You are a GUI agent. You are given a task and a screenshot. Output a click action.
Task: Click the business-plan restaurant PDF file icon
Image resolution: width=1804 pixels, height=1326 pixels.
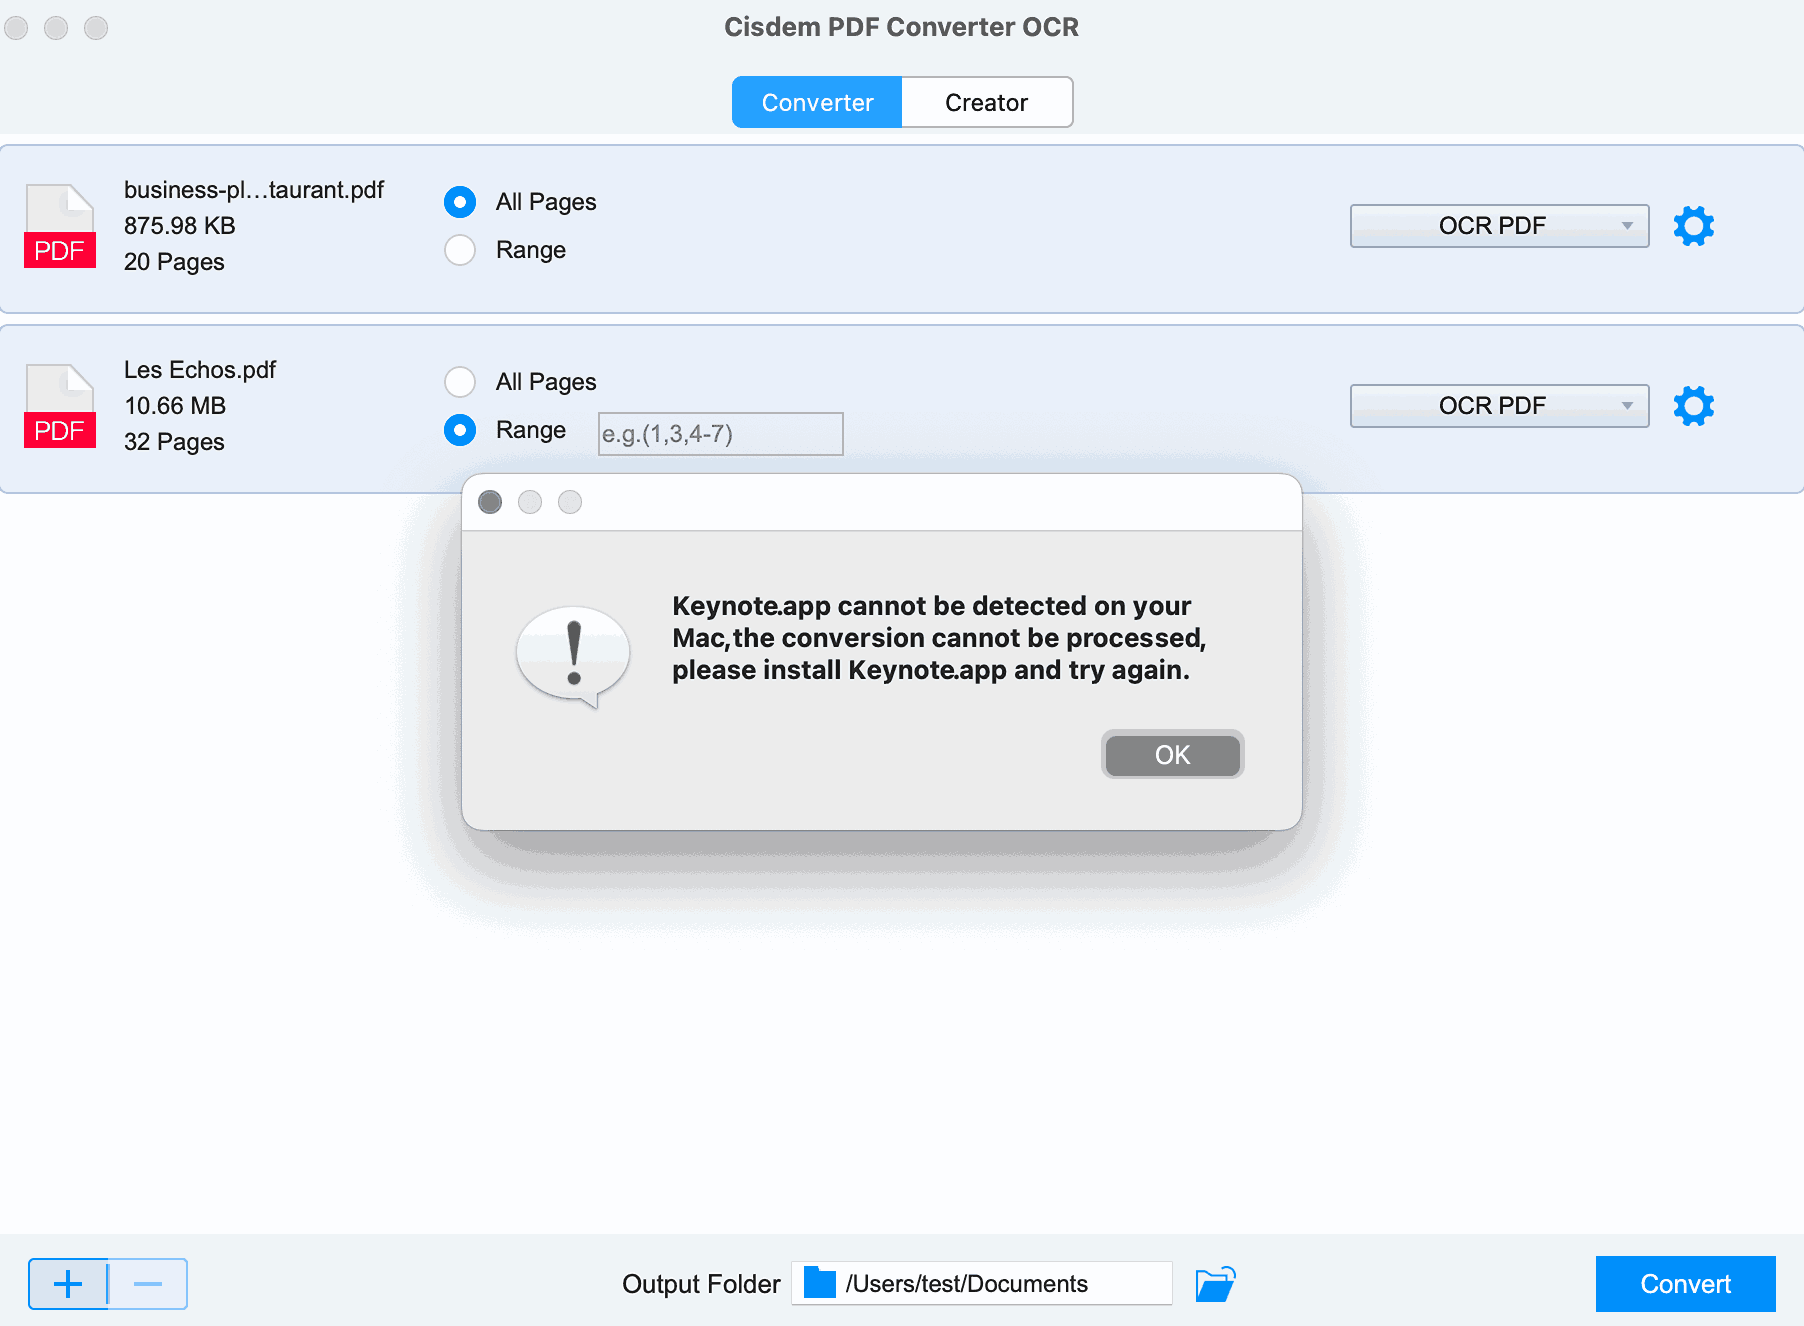60,226
